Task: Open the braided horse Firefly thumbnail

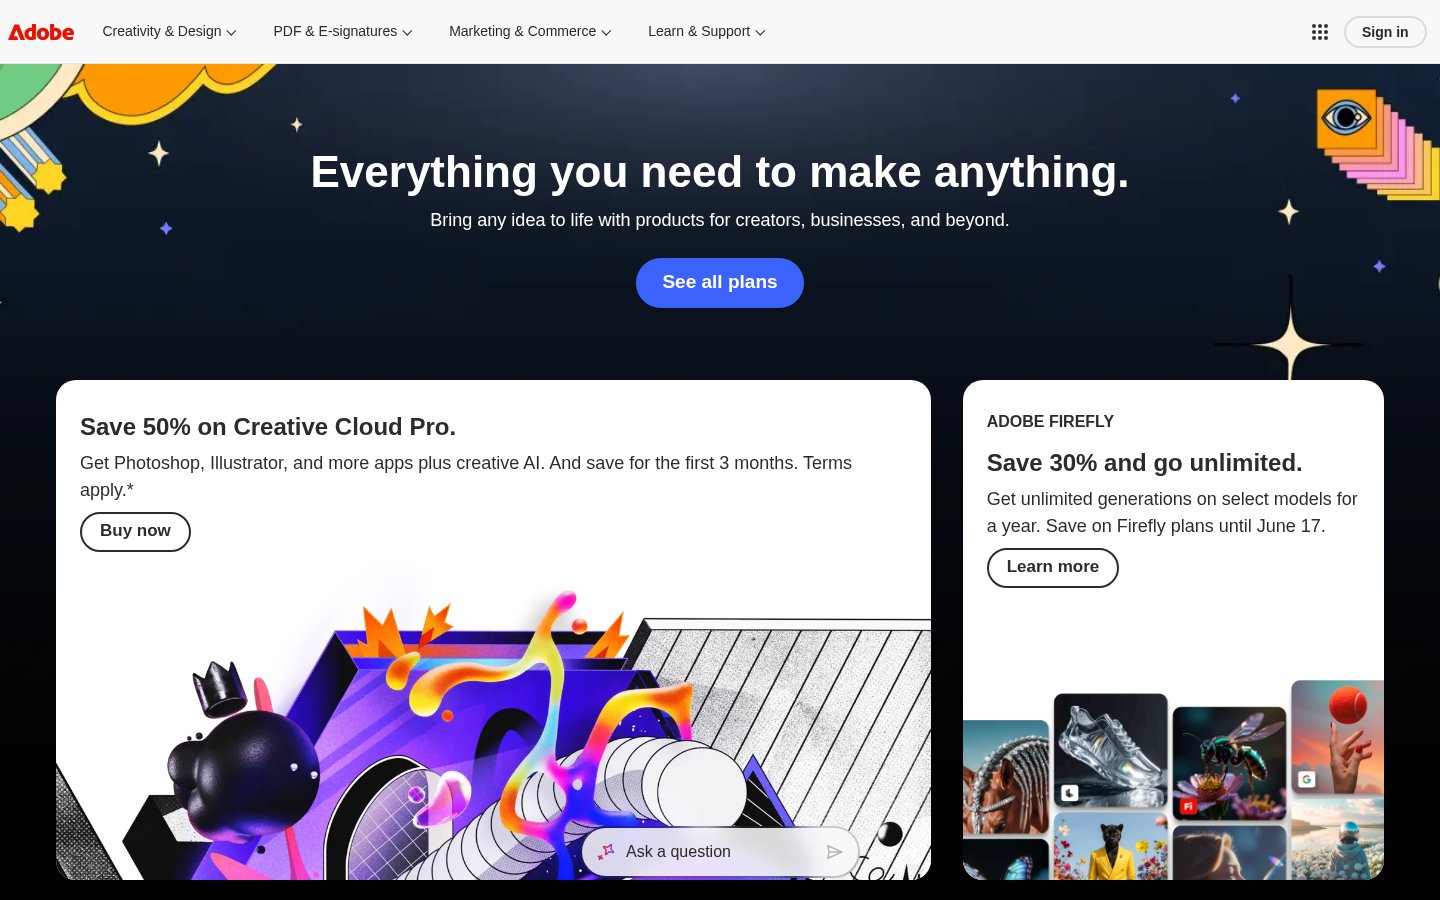Action: point(1006,778)
